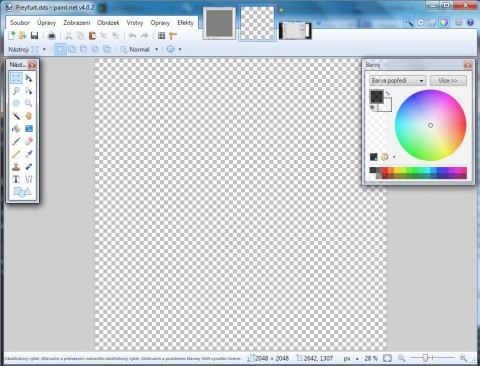480x366 pixels.
Task: Open the Vrstvy menu
Action: pyautogui.click(x=135, y=23)
